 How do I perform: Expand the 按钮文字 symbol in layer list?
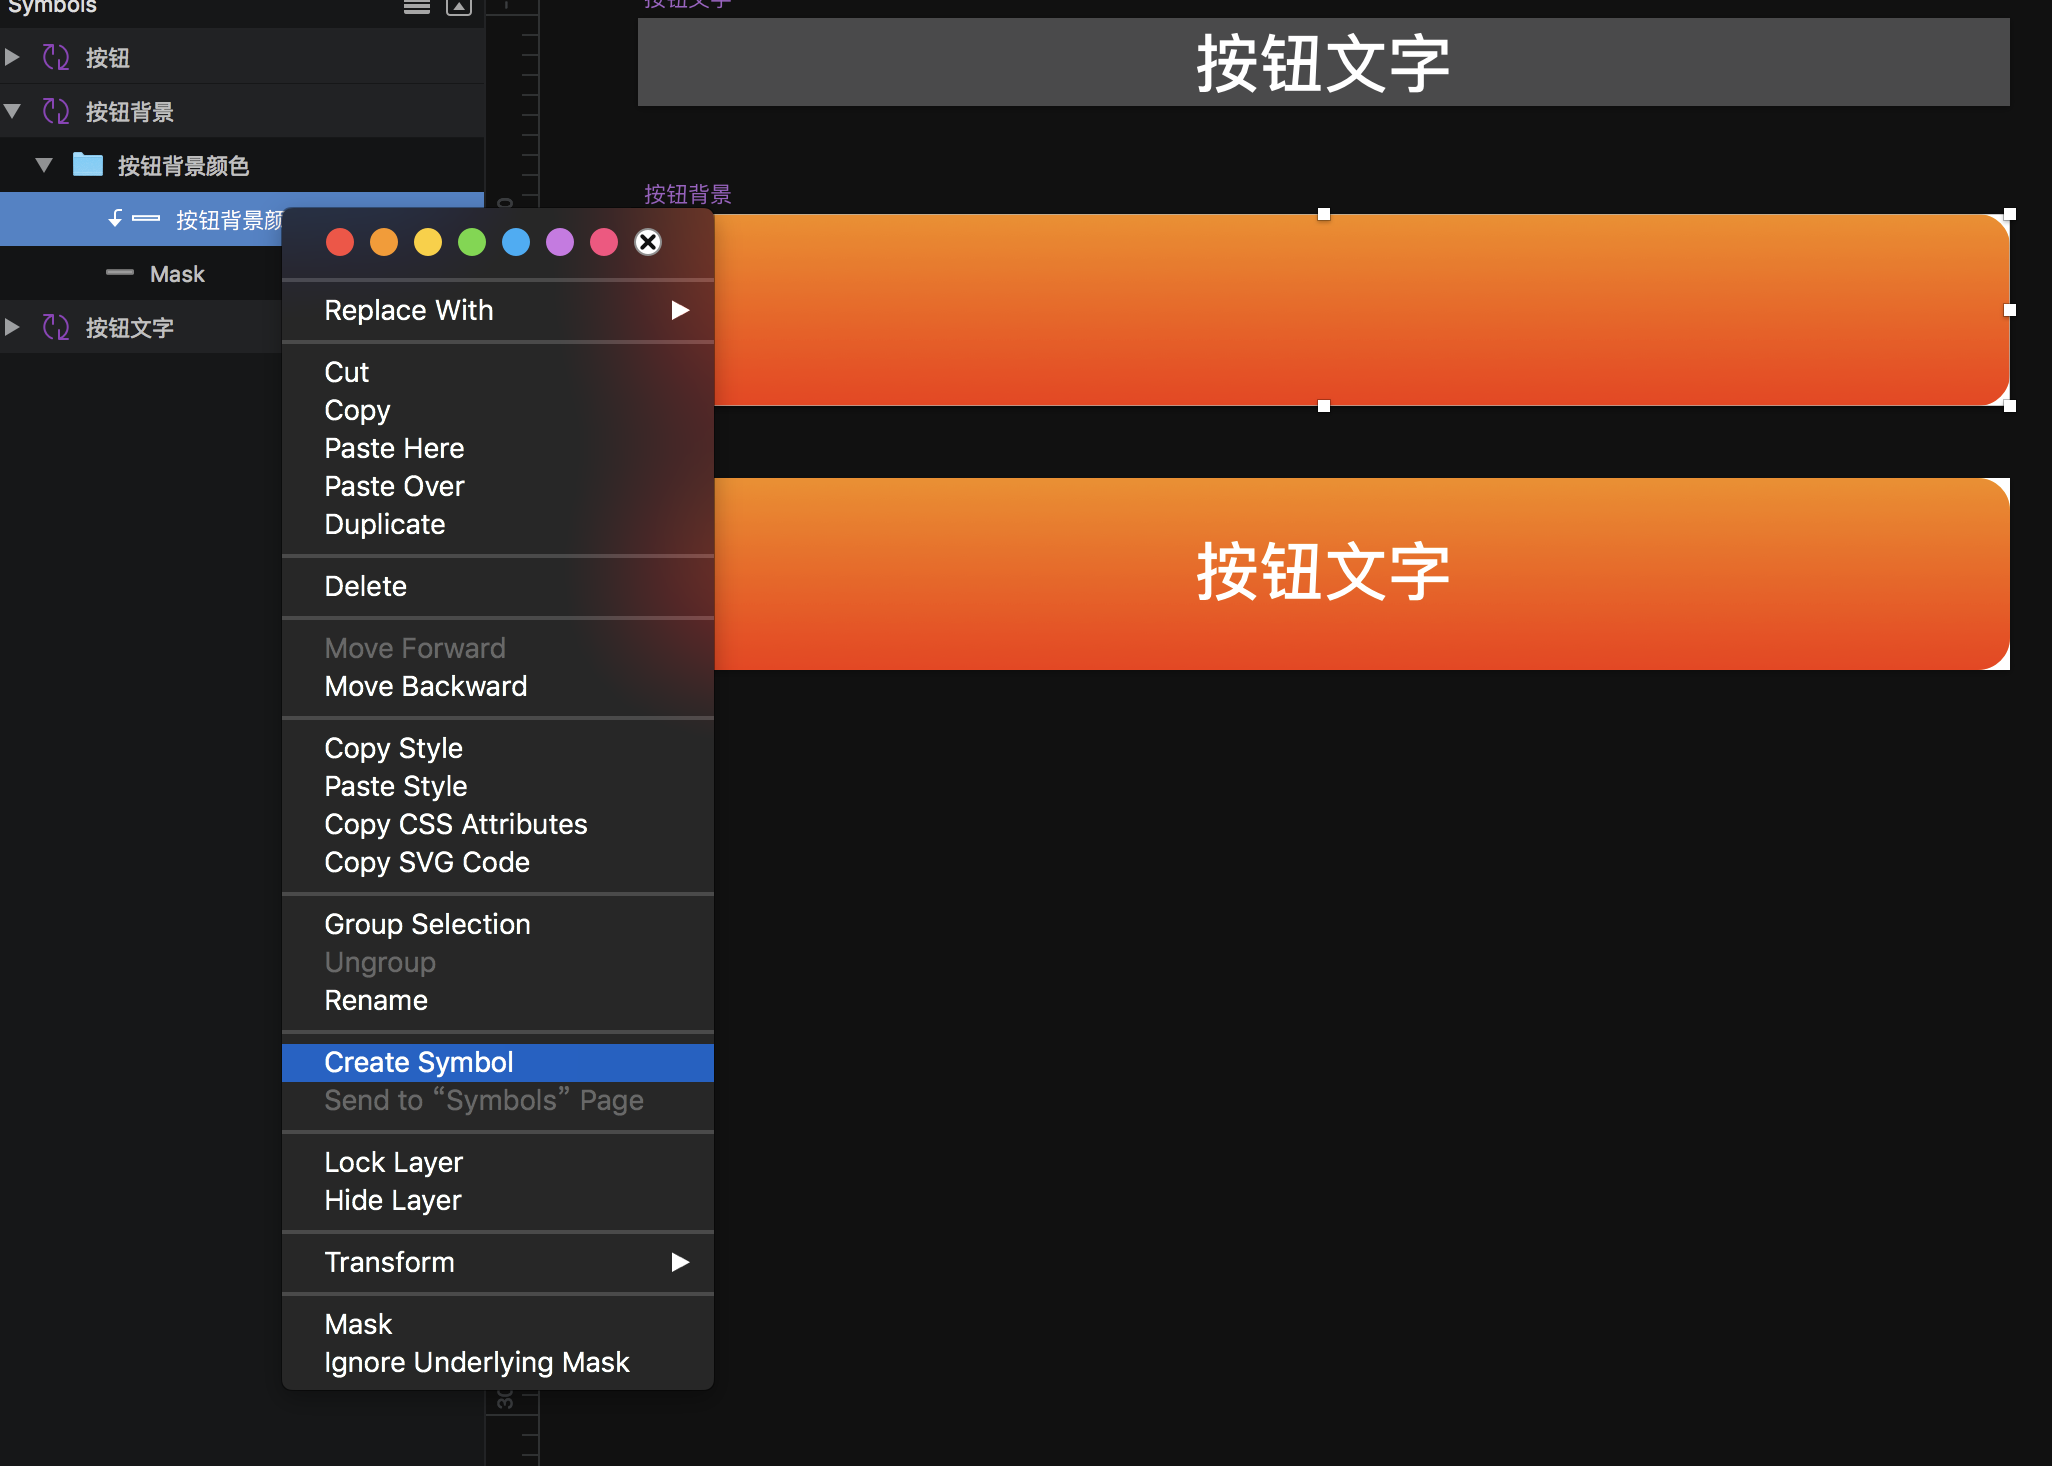(12, 327)
